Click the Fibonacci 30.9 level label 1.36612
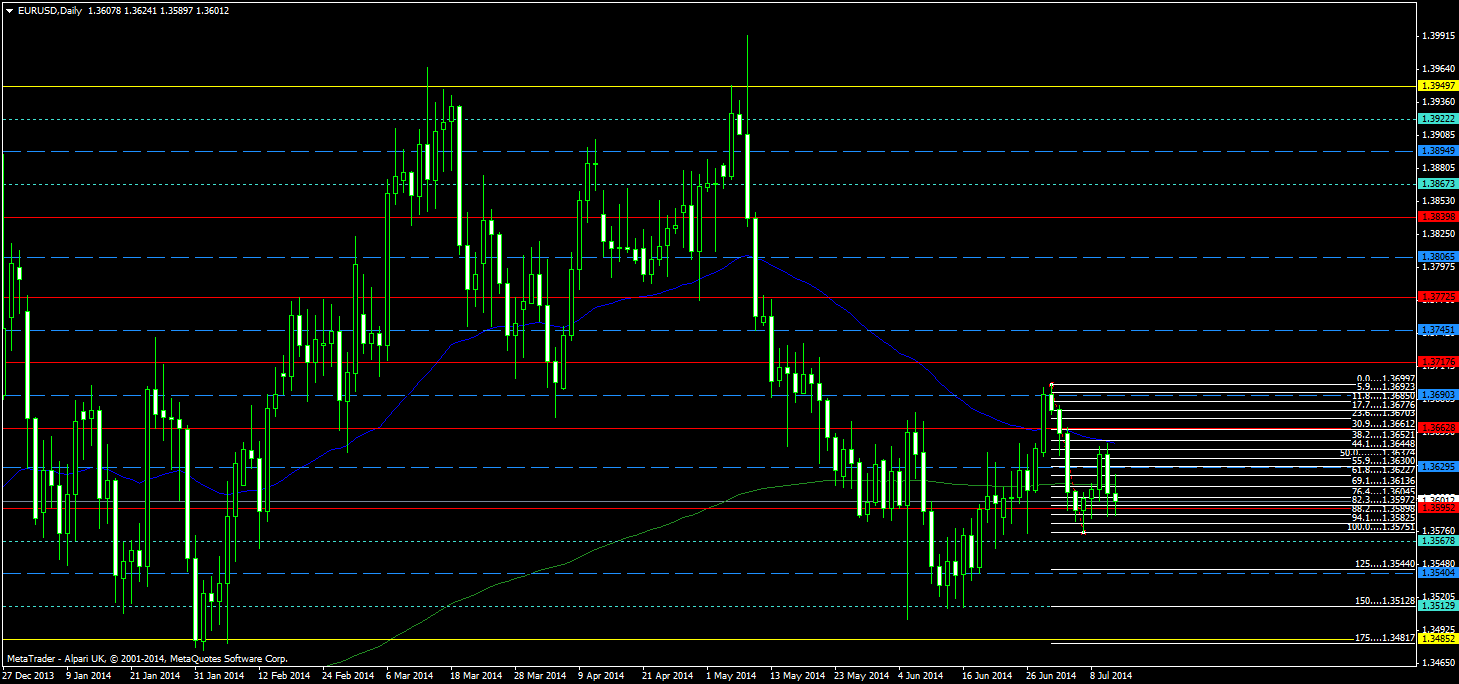Screen dimensions: 1459x684 (1383, 423)
